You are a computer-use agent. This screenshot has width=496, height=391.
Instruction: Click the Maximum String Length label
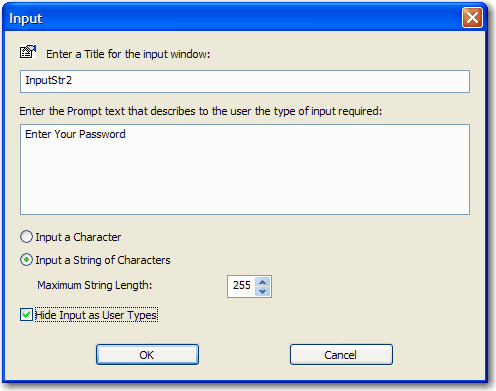[95, 285]
